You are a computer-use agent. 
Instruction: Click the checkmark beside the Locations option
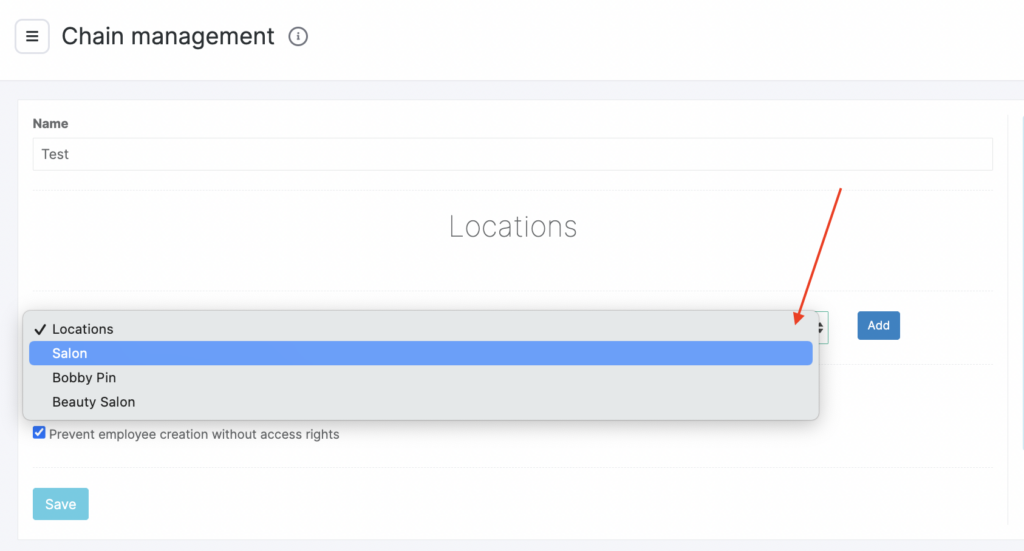click(40, 329)
